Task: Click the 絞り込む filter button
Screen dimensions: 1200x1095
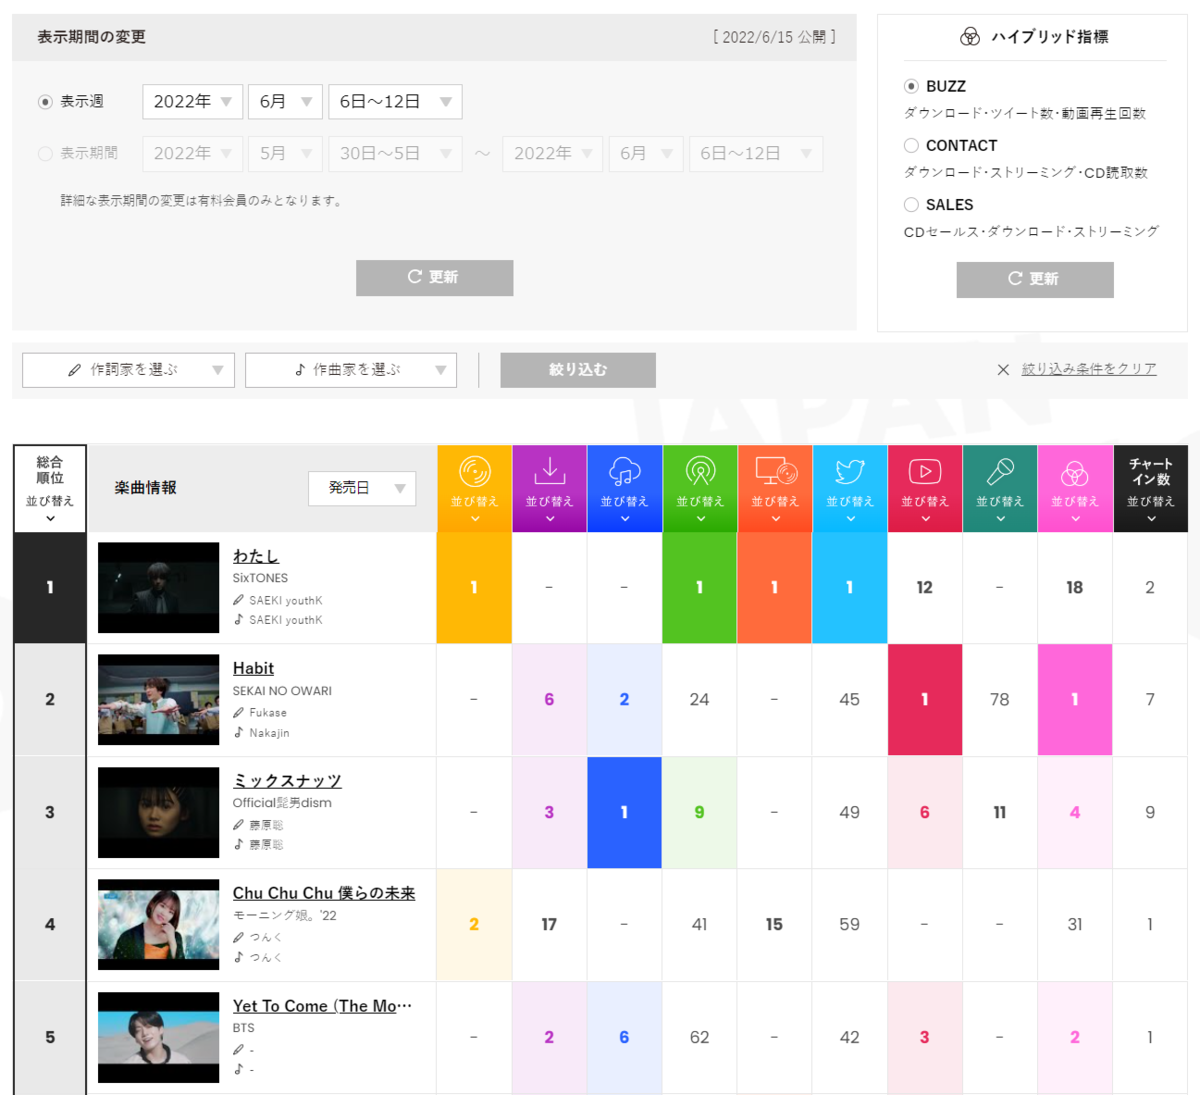Action: point(578,370)
